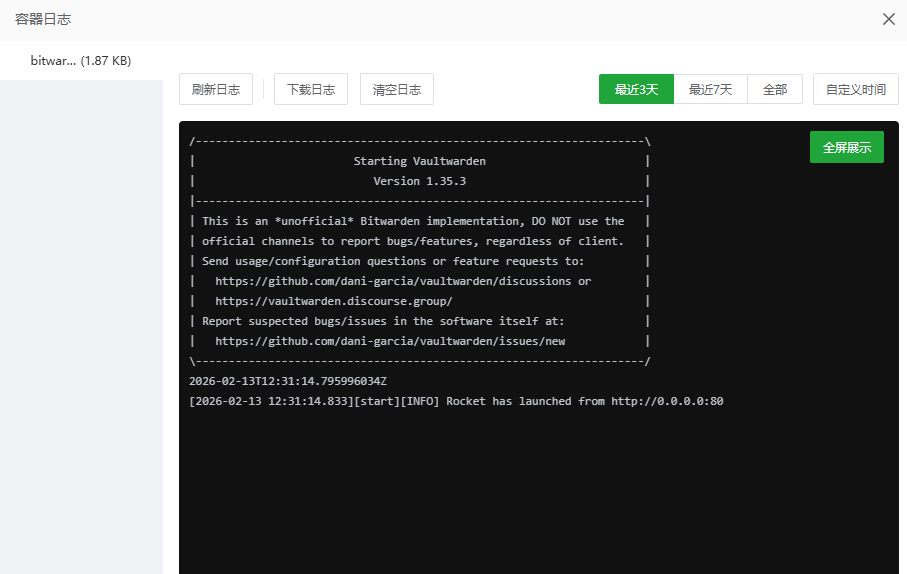Click the unofficial Bitwarden implementation notice line
The image size is (907, 574).
coord(413,221)
